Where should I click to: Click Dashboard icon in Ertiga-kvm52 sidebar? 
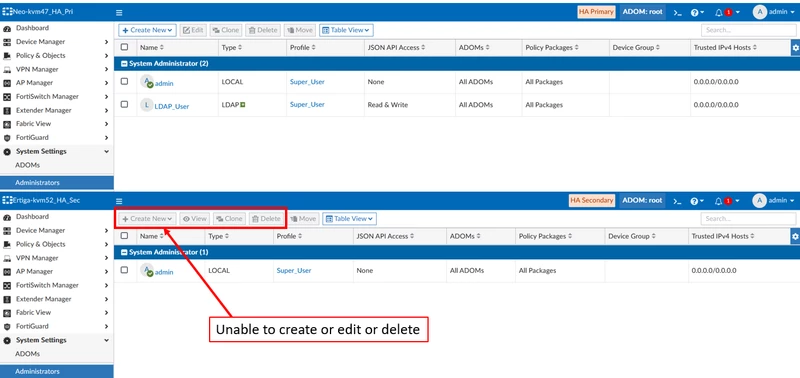click(x=7, y=217)
